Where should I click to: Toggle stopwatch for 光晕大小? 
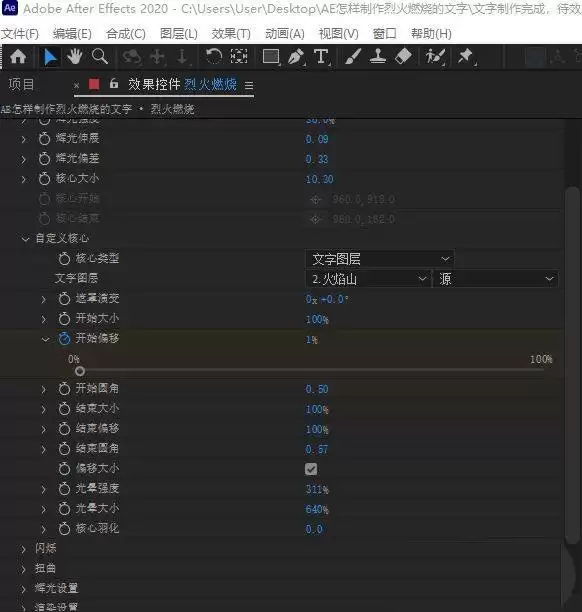64,509
